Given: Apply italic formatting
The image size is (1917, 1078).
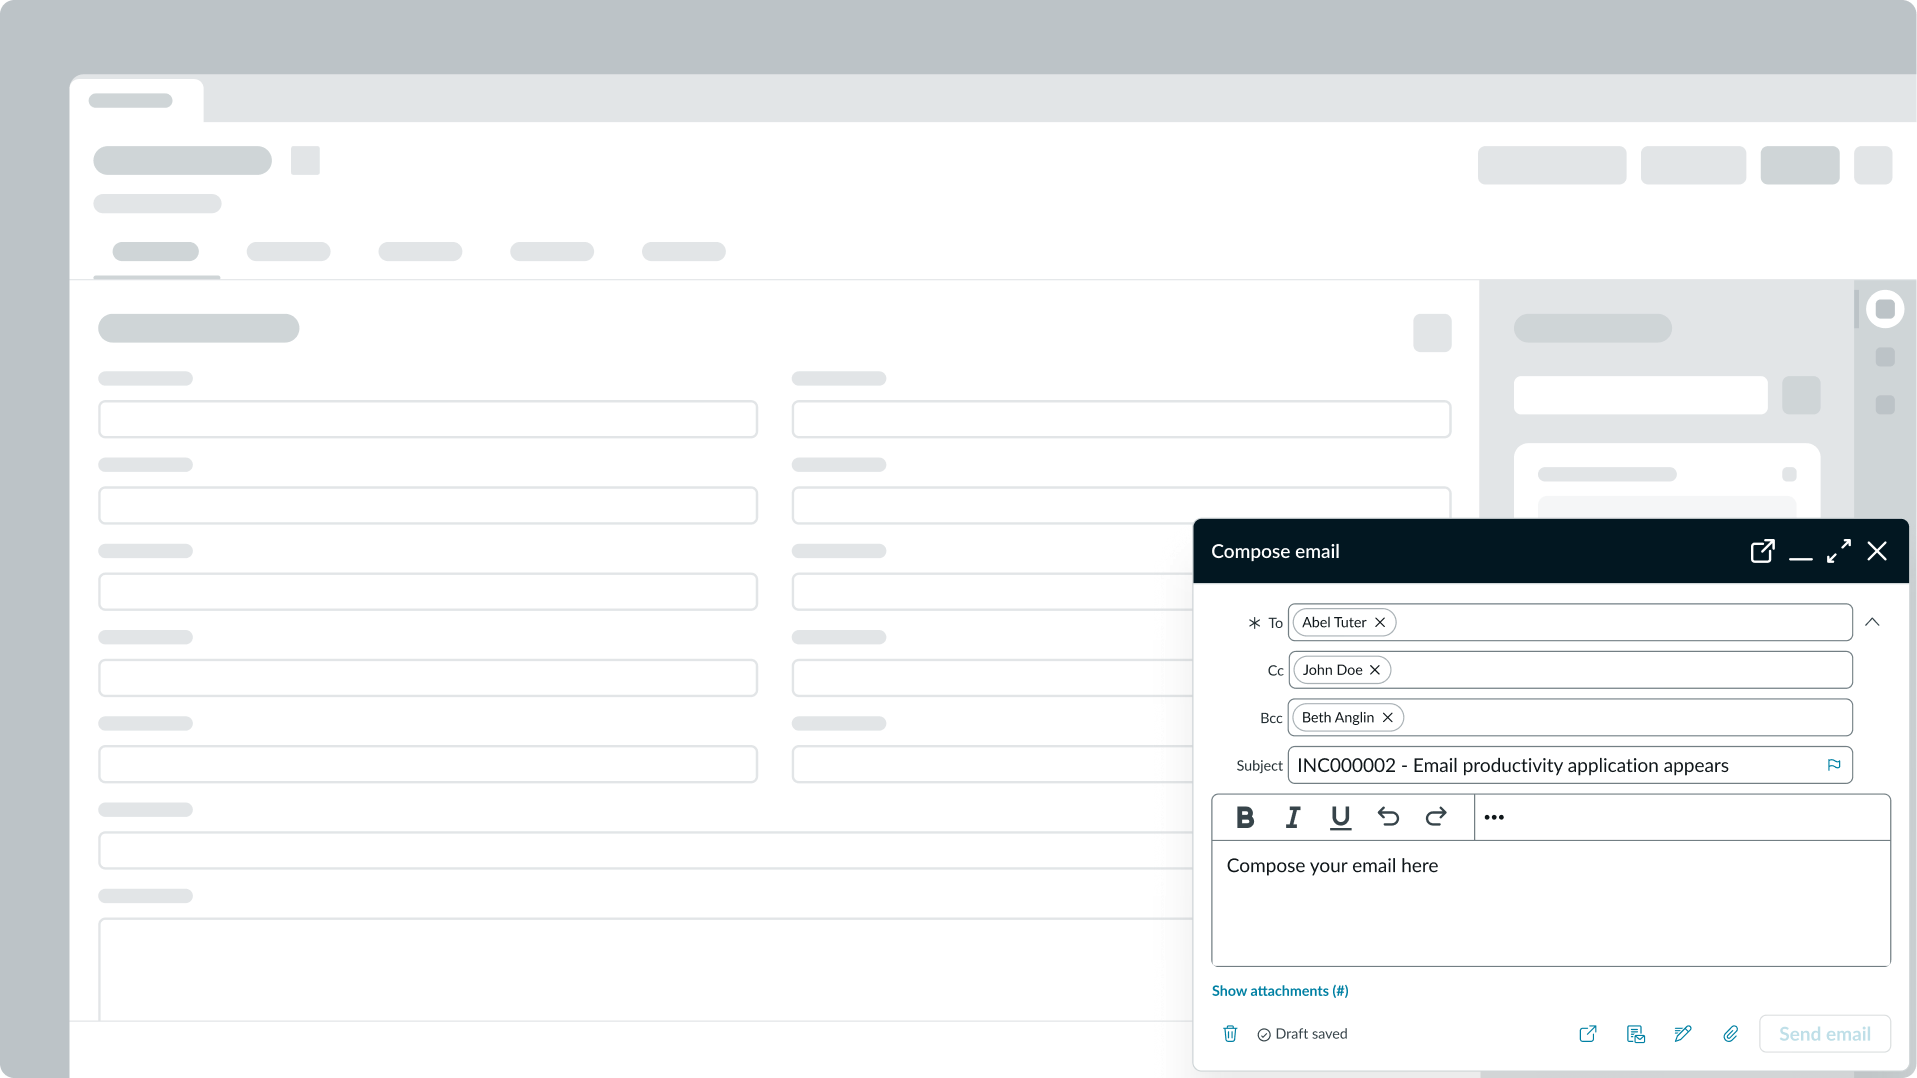Looking at the screenshot, I should coord(1292,817).
